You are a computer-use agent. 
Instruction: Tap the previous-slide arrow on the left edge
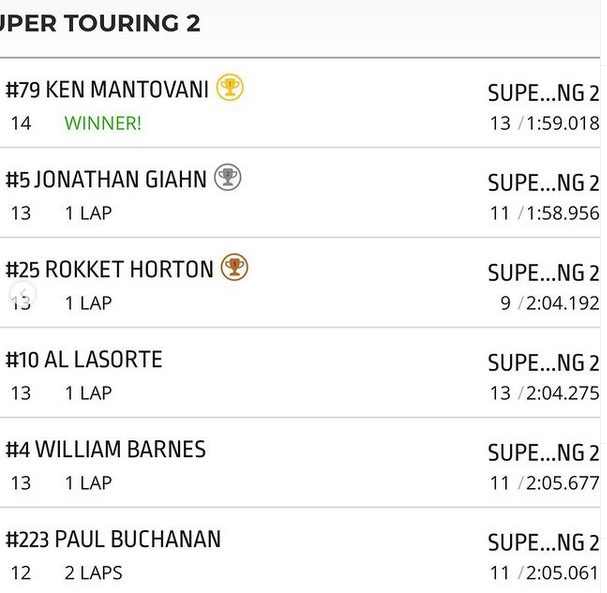[23, 294]
